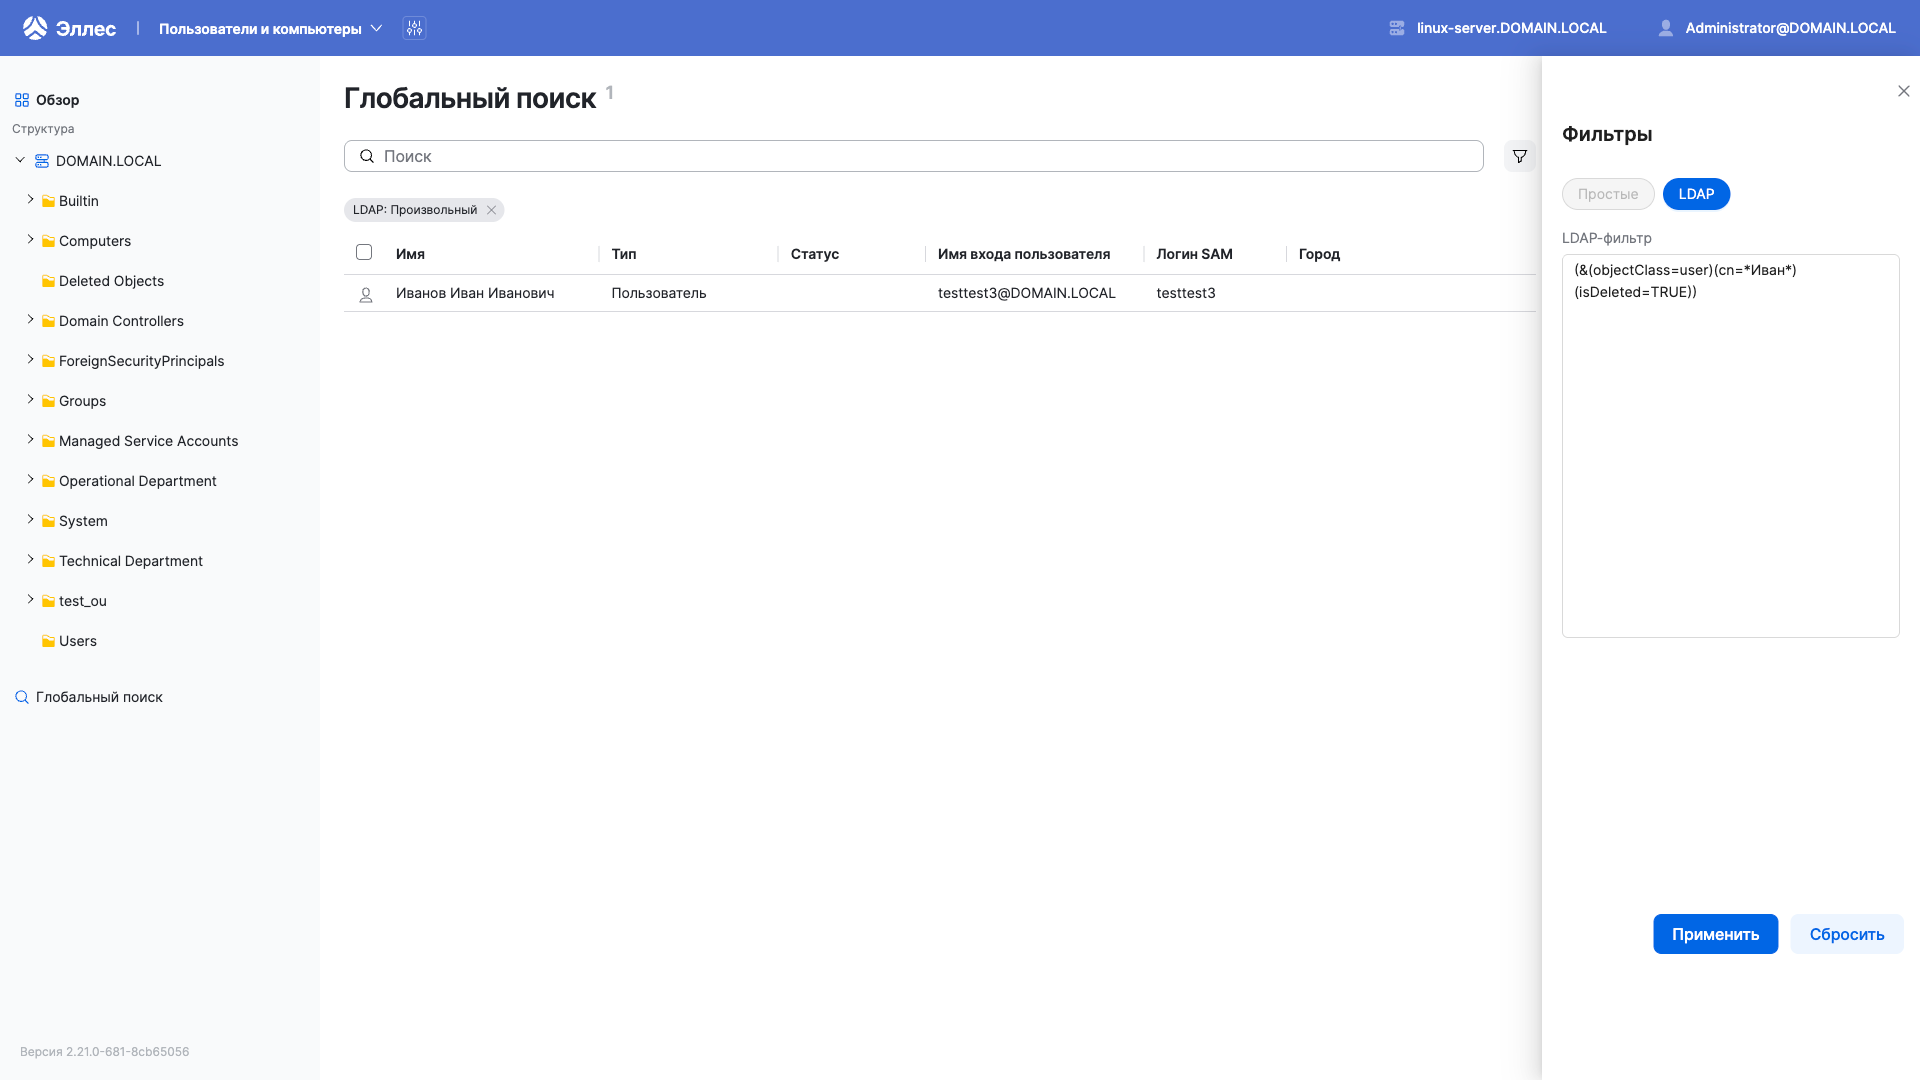Image resolution: width=1920 pixels, height=1080 pixels.
Task: Expand the Computers node
Action: 31,240
